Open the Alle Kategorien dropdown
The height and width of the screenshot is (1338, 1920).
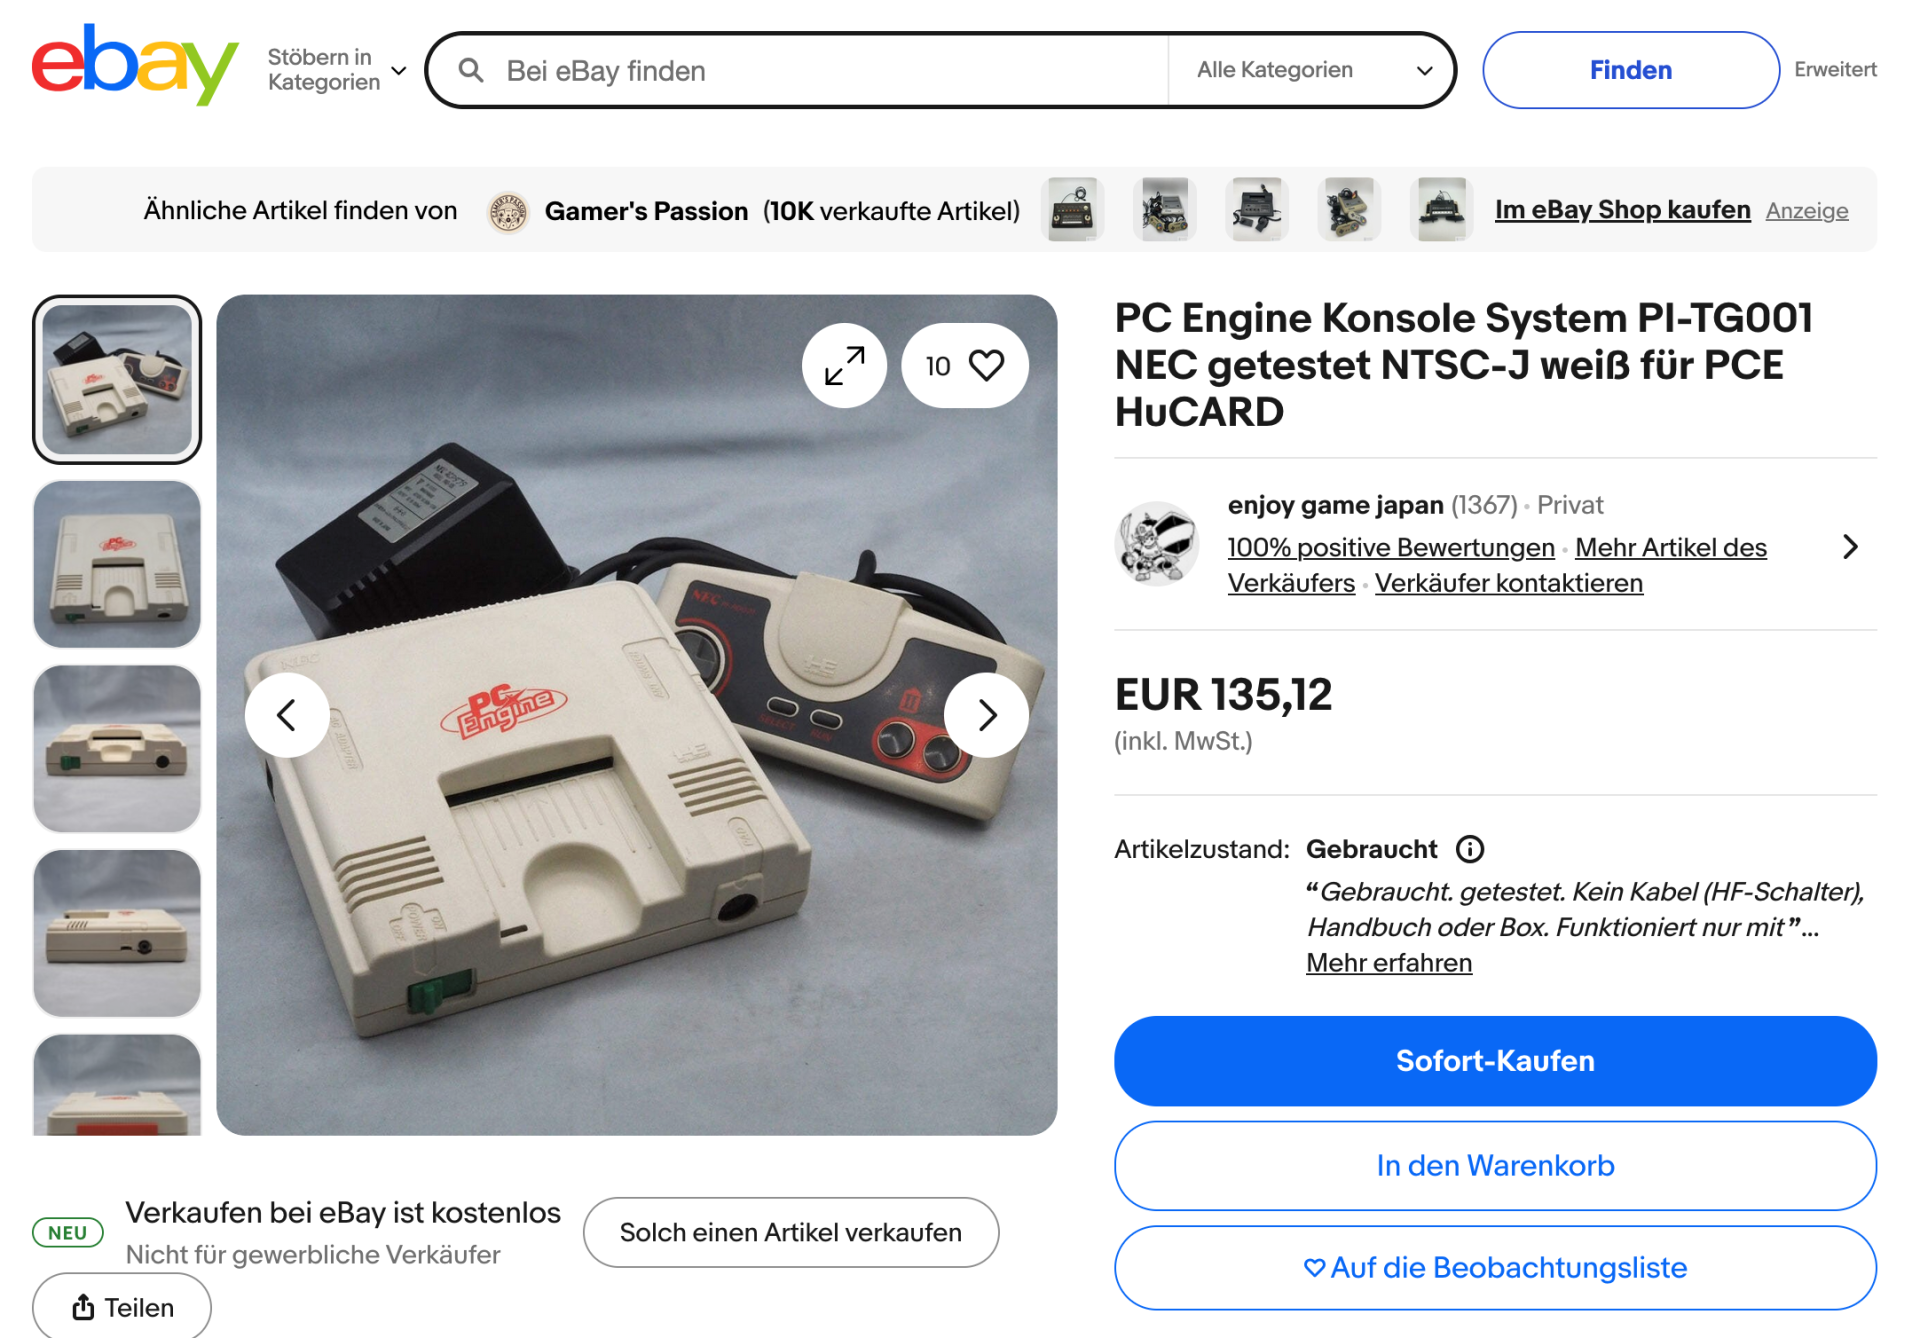coord(1313,70)
